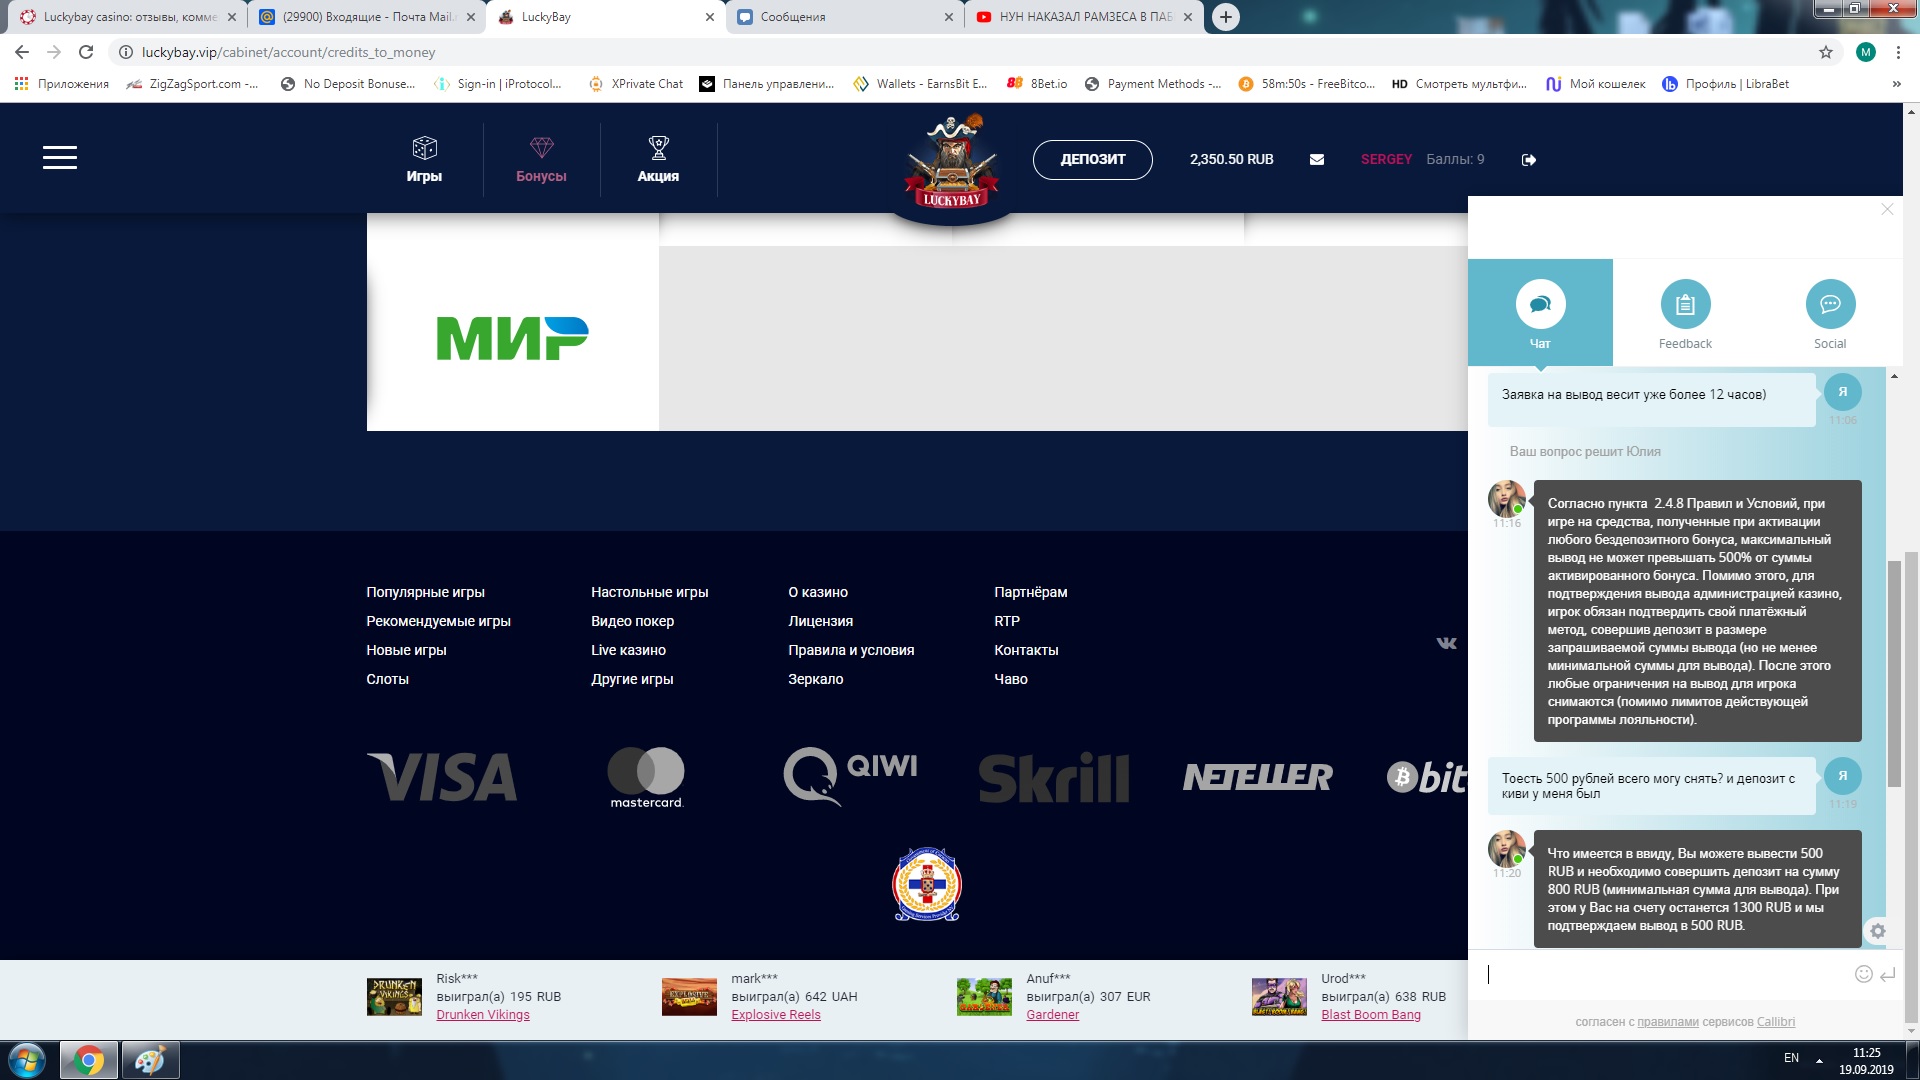Open RTP footer link

(x=1007, y=621)
